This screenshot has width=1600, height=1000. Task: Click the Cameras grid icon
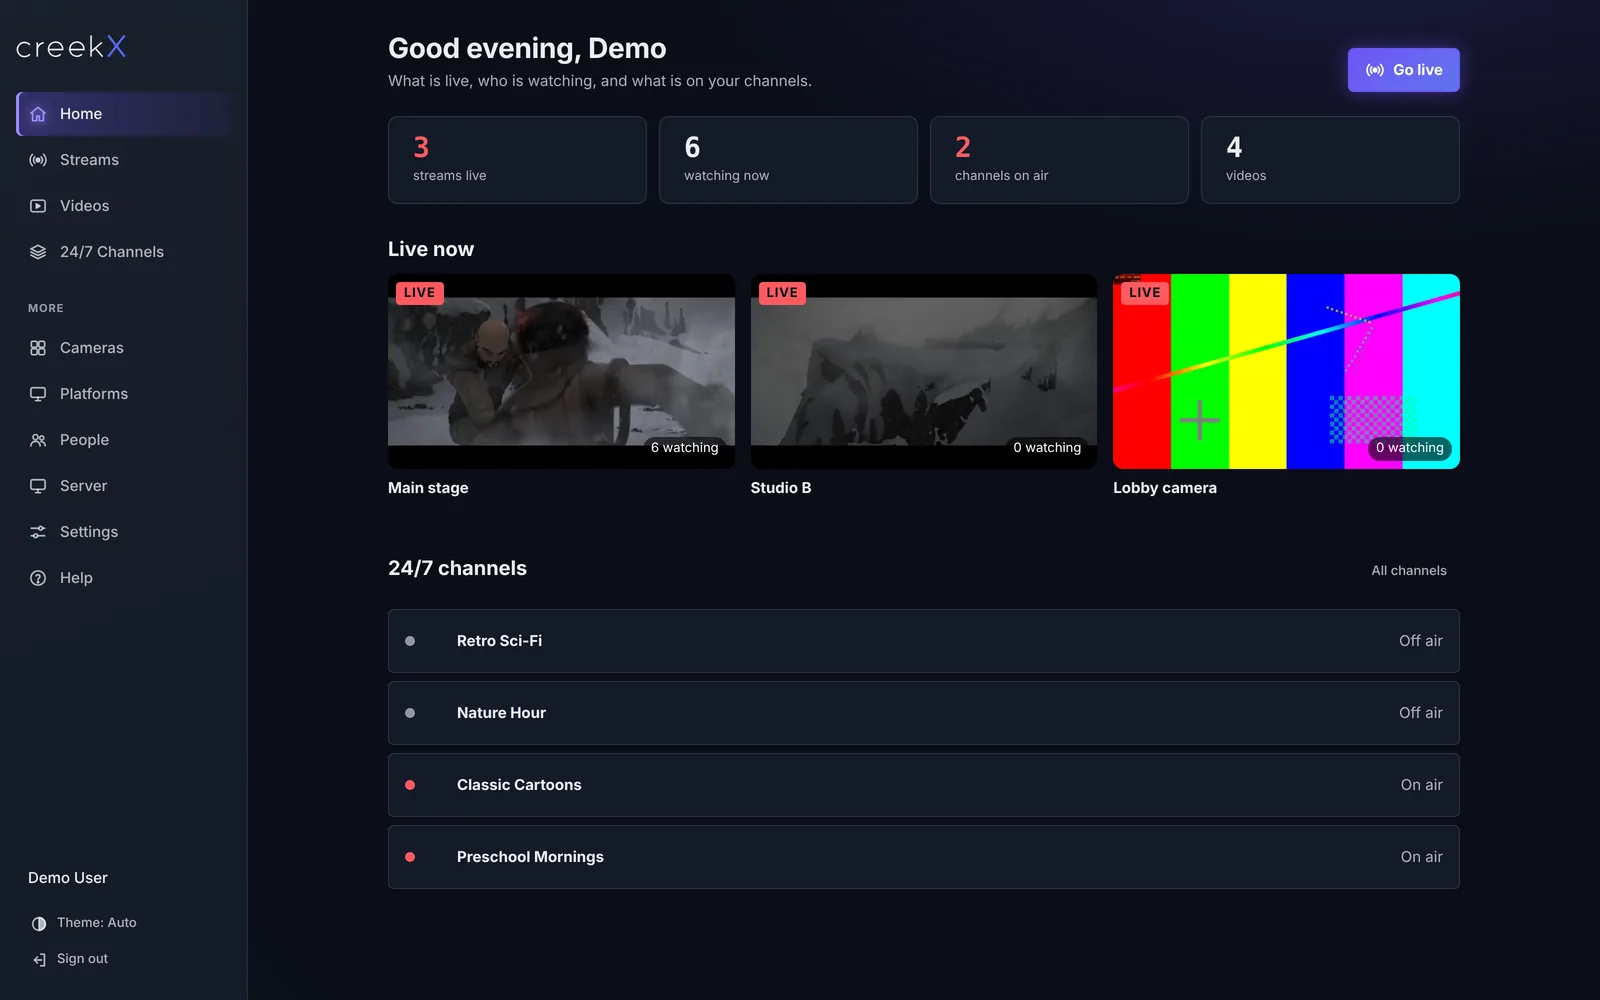click(x=38, y=348)
